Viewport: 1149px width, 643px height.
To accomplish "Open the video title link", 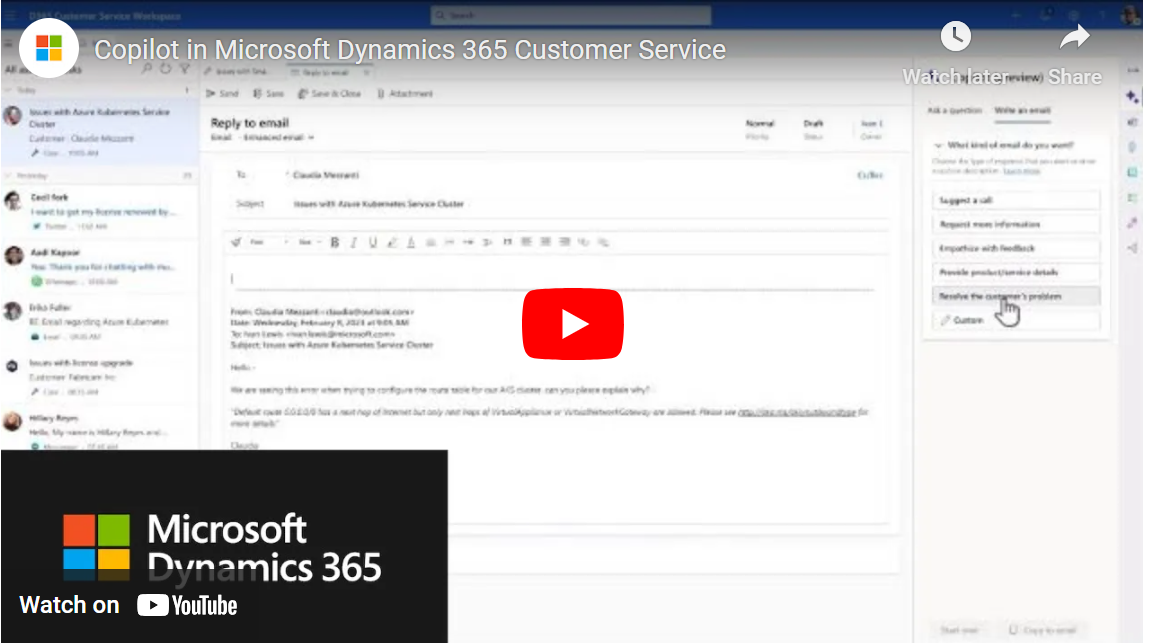I will tap(410, 49).
